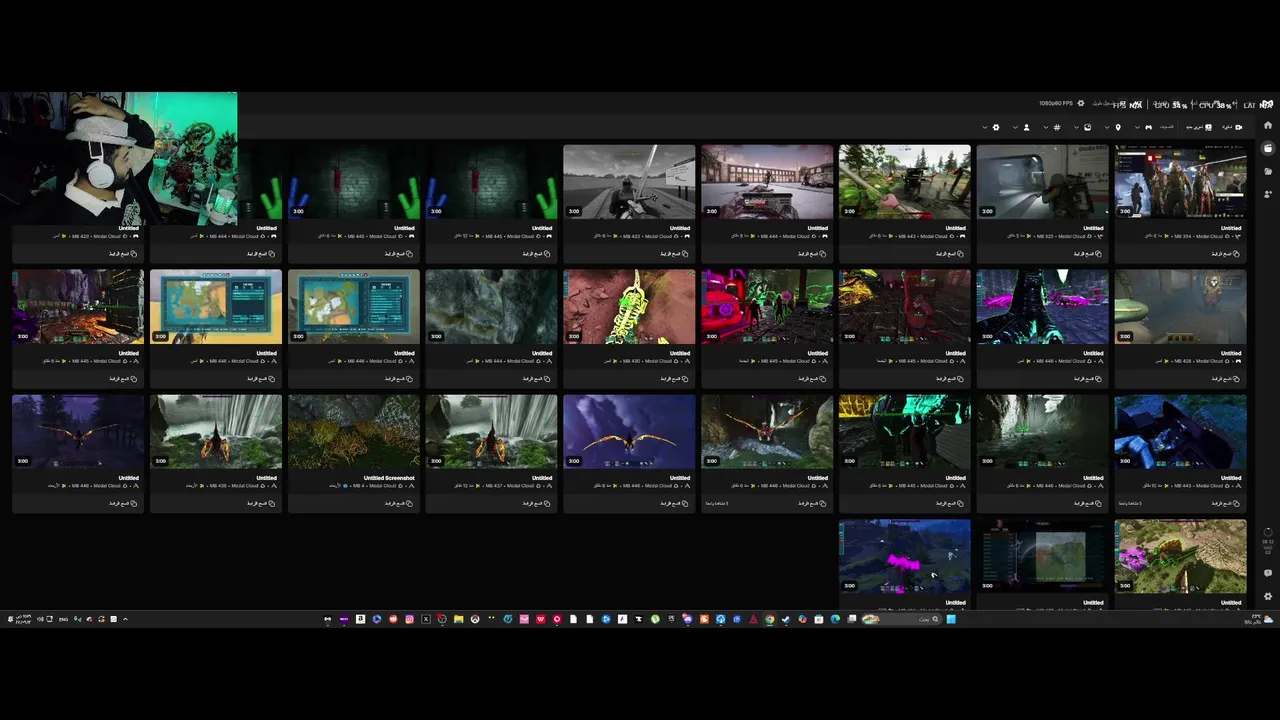Expand the gamepad filter dropdown arrow
The image size is (1280, 720).
click(1137, 127)
